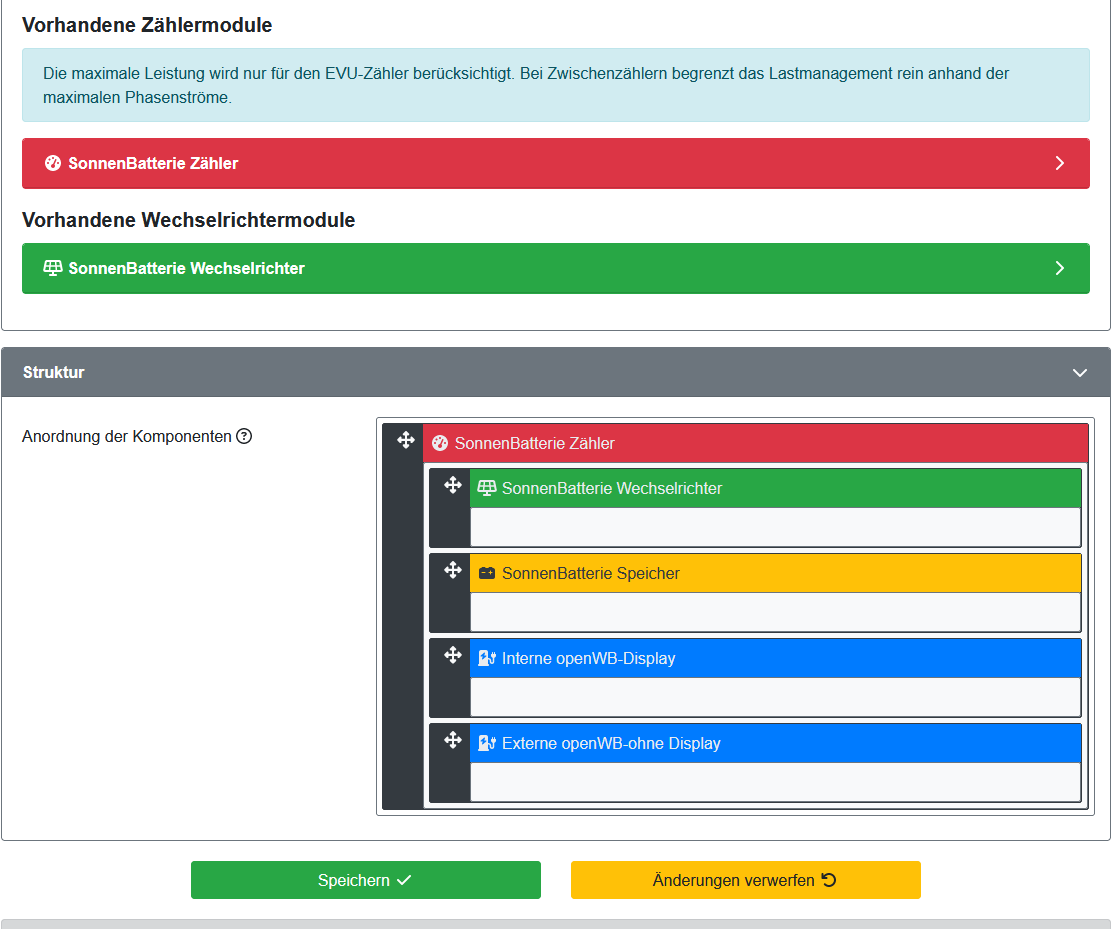Collapse the Struktur section chevron
This screenshot has width=1115, height=929.
point(1079,373)
